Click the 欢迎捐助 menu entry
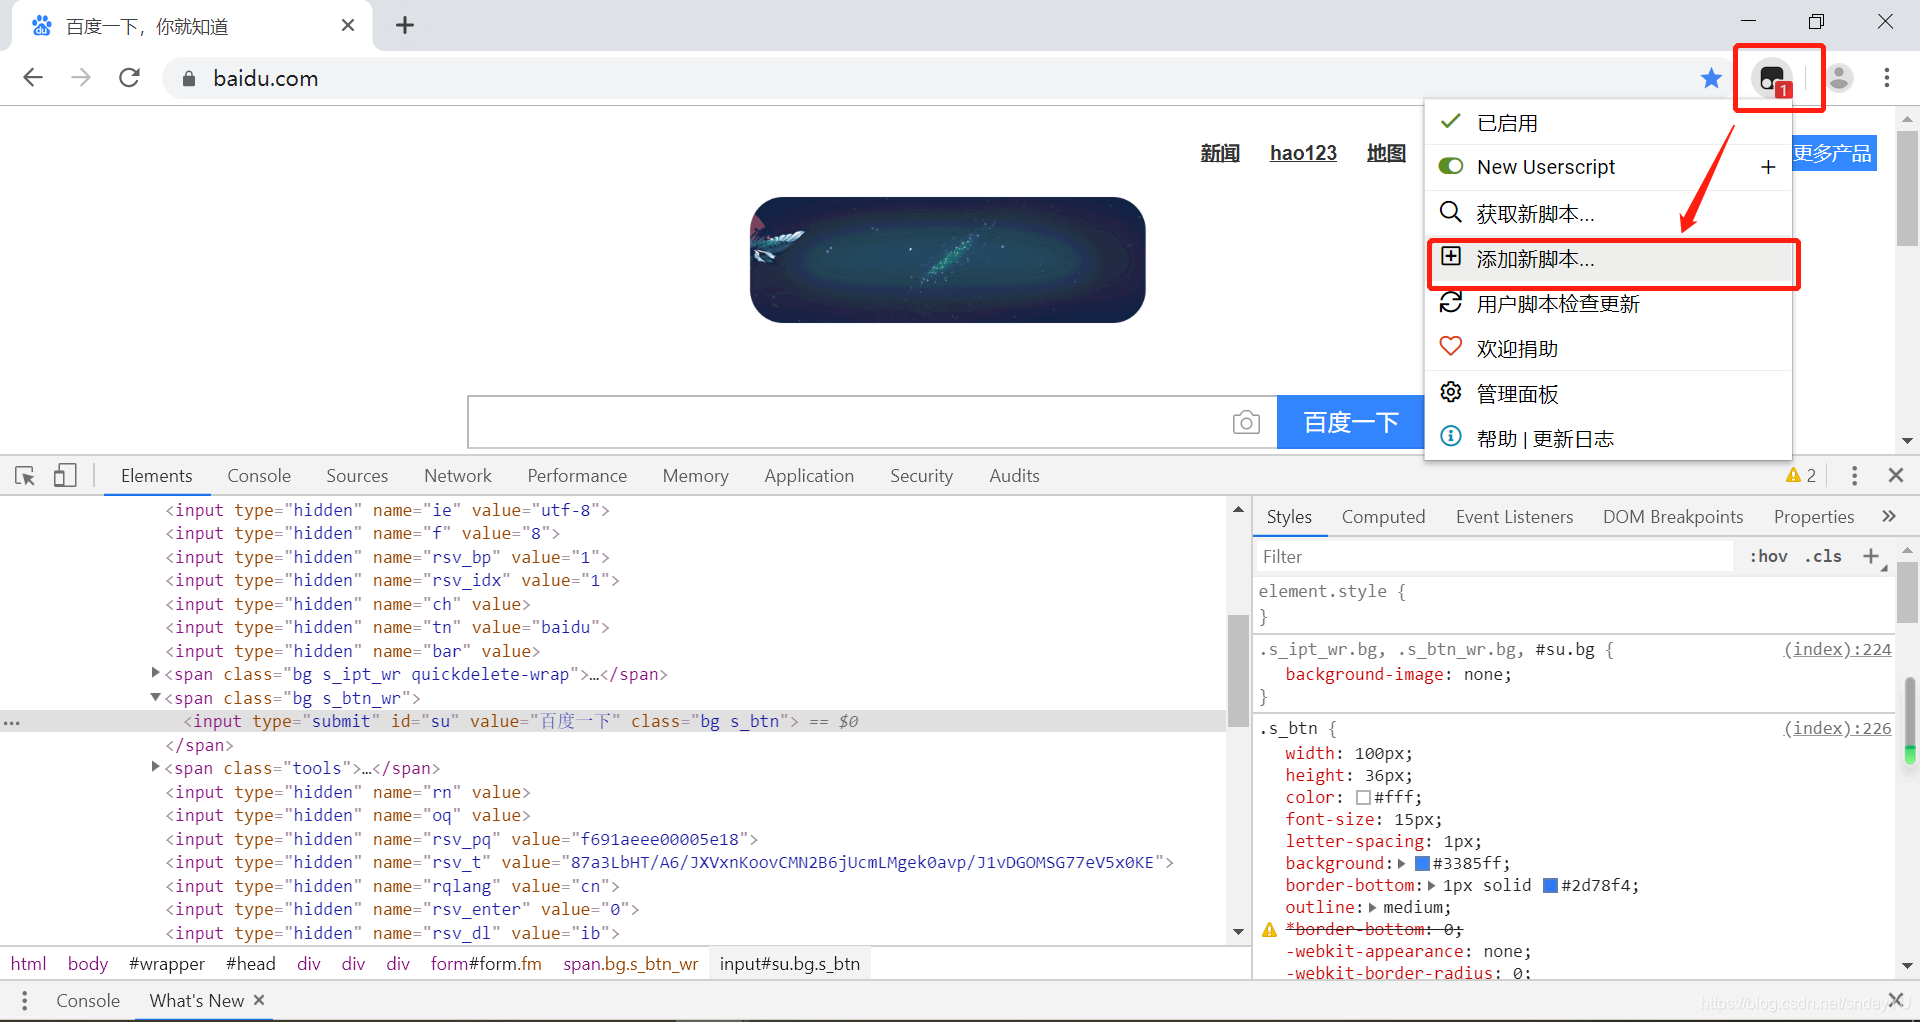The width and height of the screenshot is (1920, 1022). click(x=1608, y=348)
